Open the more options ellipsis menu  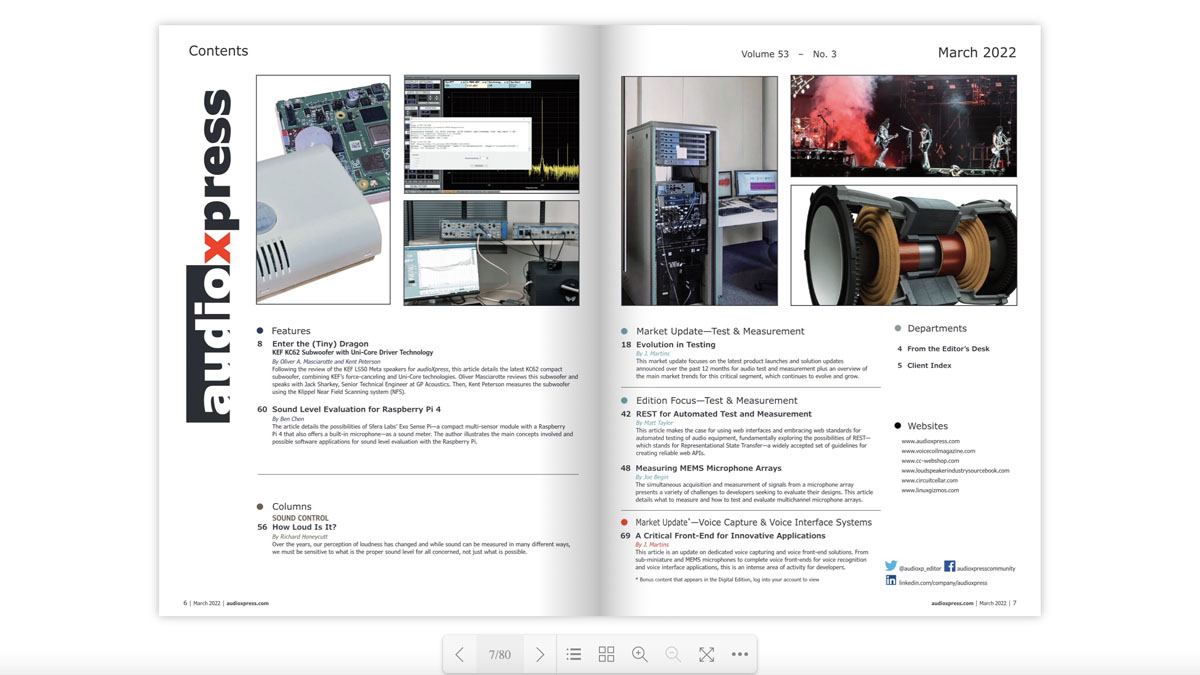point(740,655)
